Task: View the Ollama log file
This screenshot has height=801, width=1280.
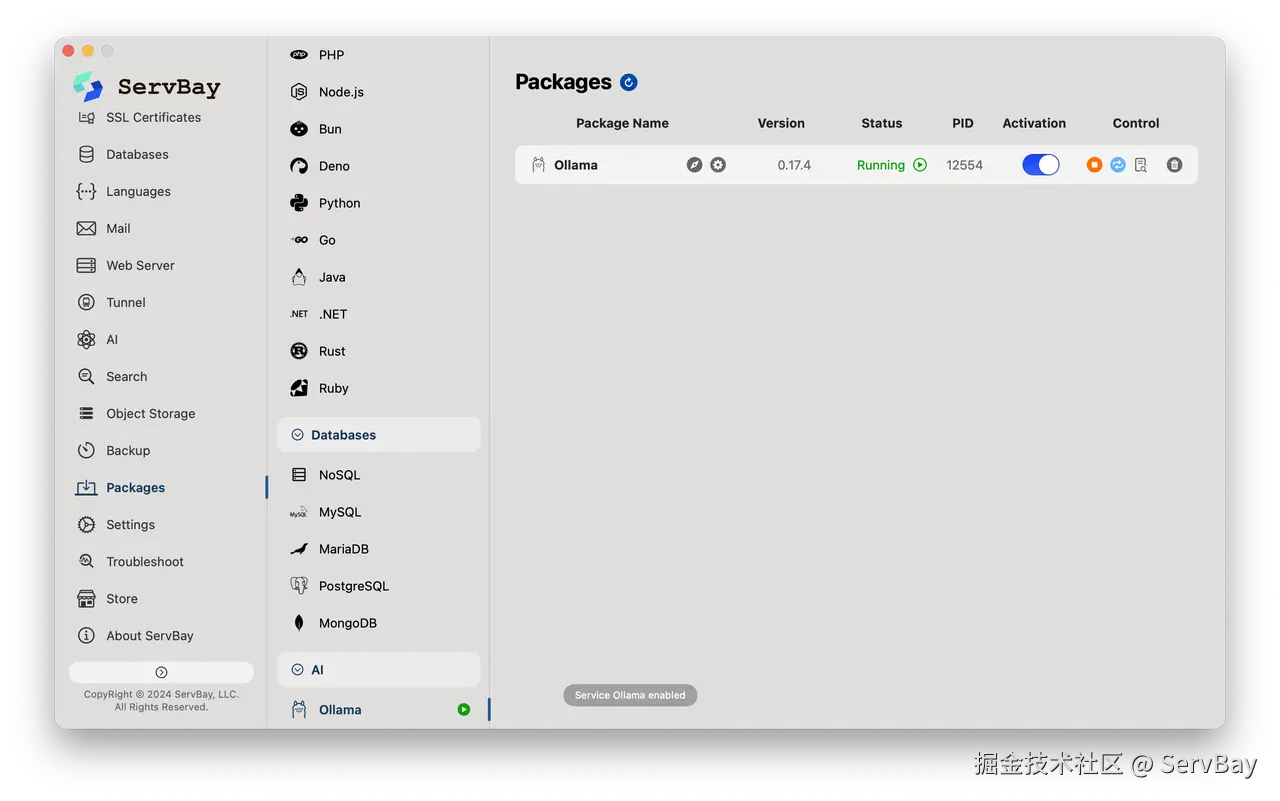Action: tap(1141, 165)
